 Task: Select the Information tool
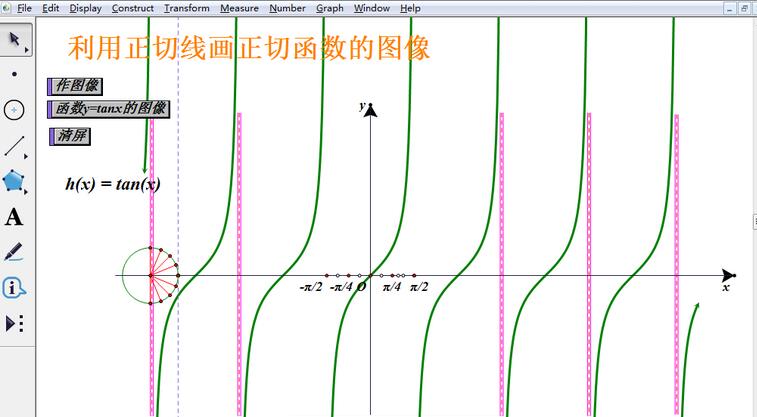click(x=14, y=288)
